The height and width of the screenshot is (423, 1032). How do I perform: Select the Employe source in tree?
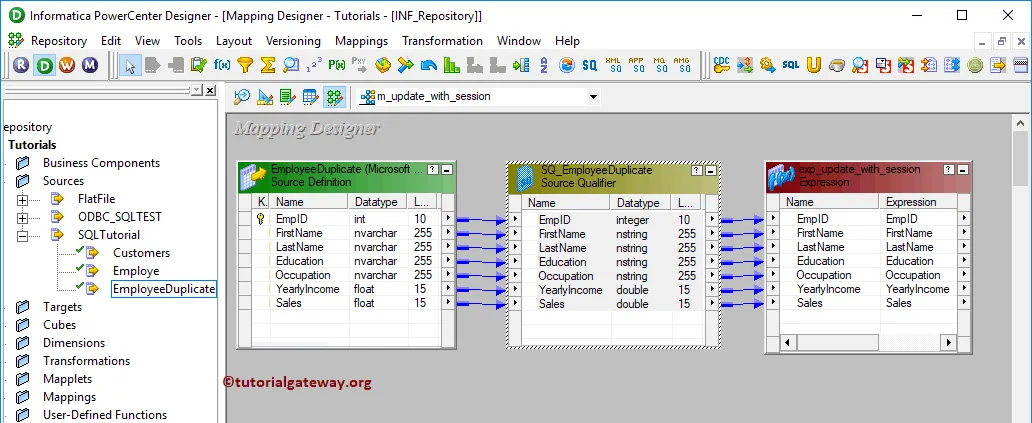pyautogui.click(x=136, y=271)
